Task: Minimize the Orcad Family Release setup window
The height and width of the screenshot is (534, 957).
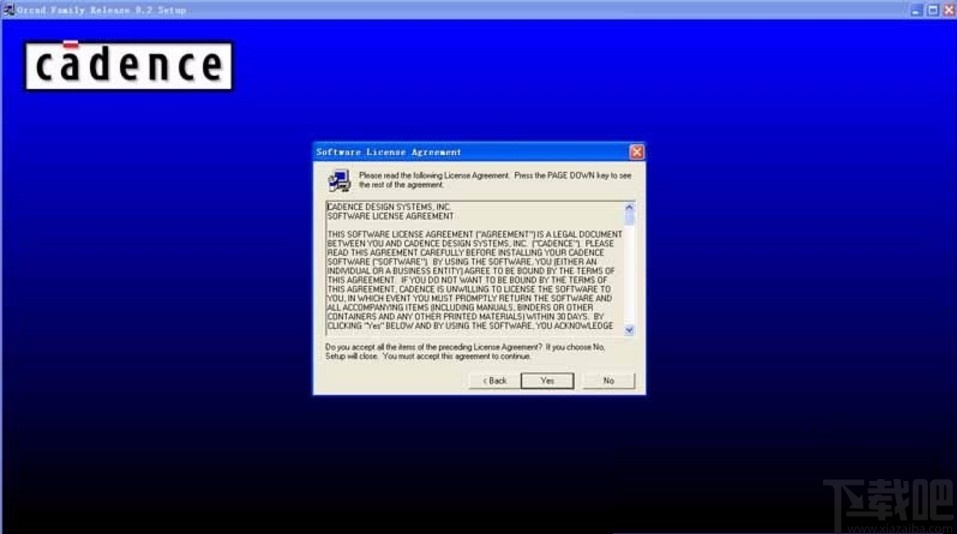Action: (916, 10)
